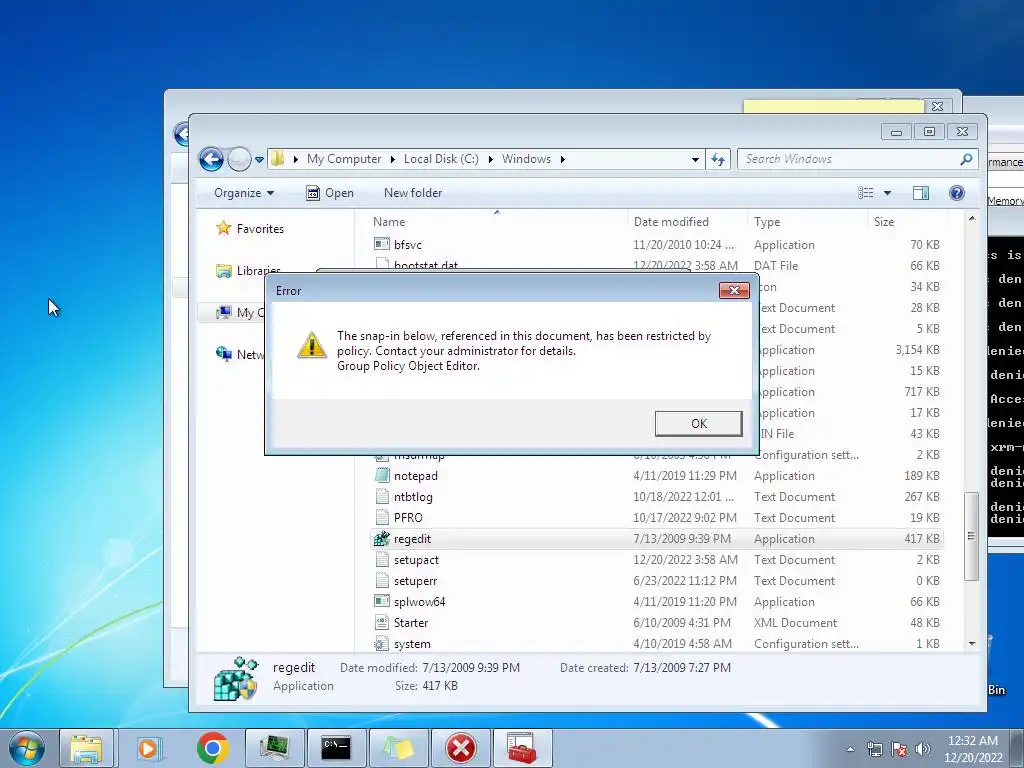Open recent locations dropdown arrow

(x=259, y=159)
